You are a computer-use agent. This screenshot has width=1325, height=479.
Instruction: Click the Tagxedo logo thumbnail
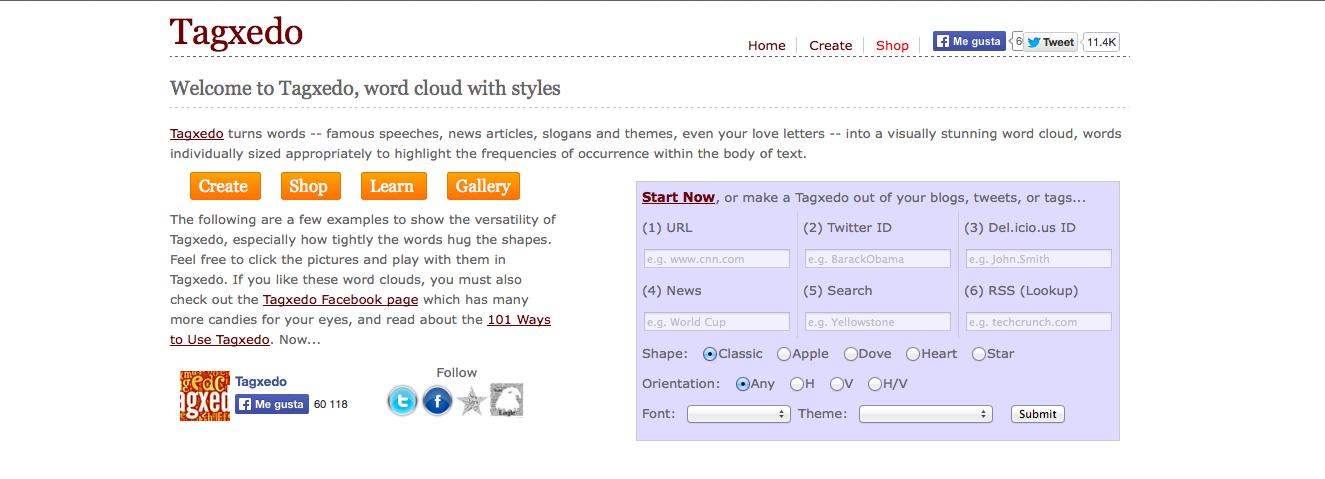point(205,396)
